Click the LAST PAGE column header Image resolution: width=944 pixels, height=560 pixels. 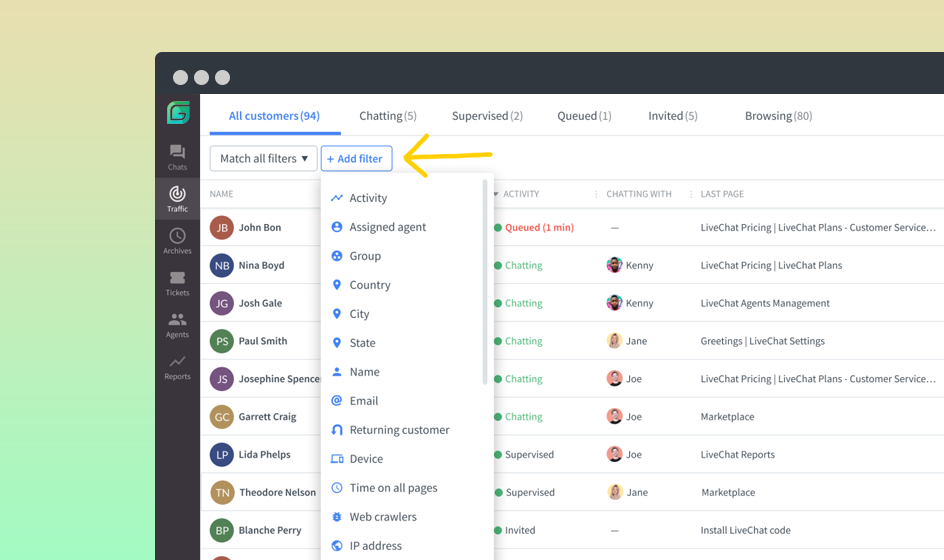(722, 194)
